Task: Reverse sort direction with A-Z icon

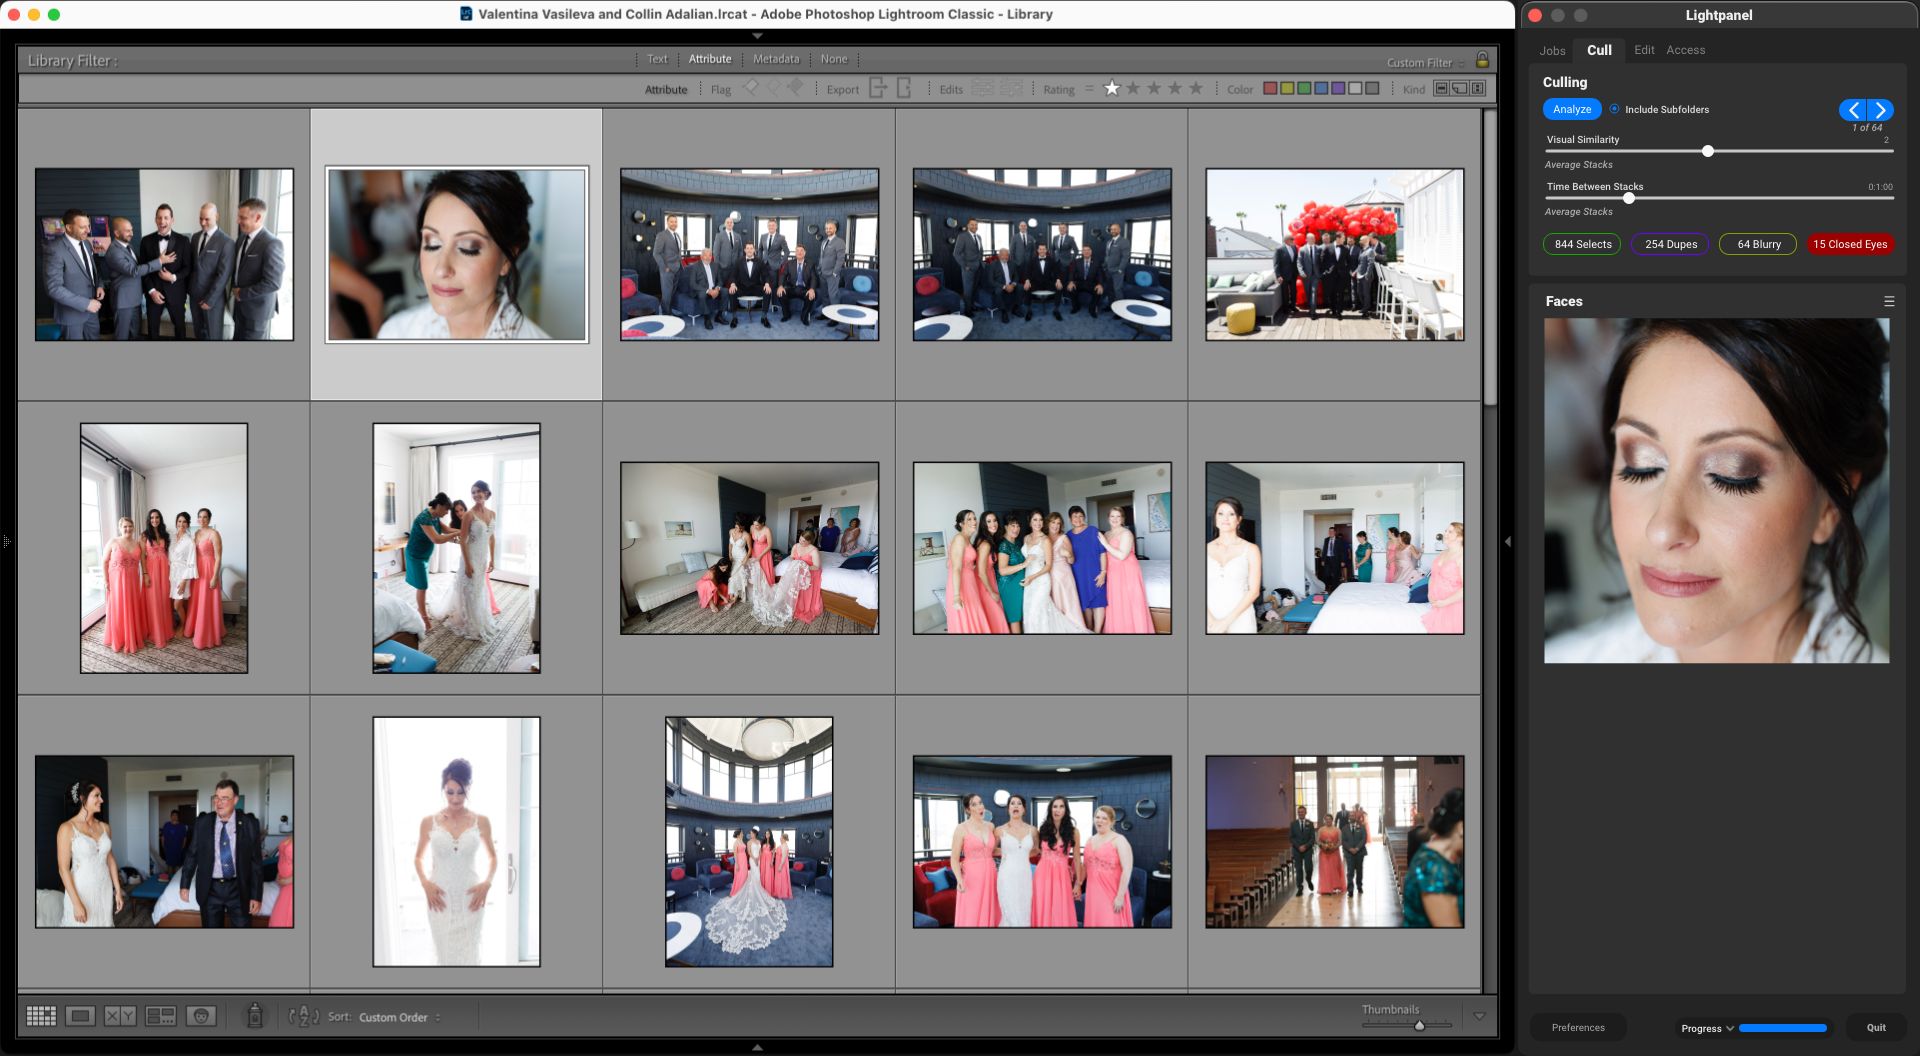Action: [x=304, y=1016]
